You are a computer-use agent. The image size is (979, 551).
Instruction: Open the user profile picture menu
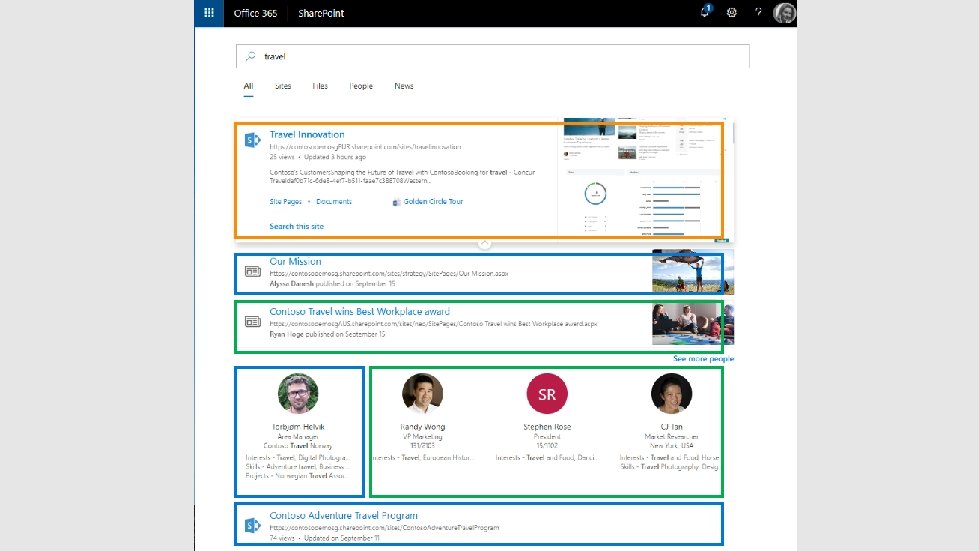pyautogui.click(x=784, y=12)
